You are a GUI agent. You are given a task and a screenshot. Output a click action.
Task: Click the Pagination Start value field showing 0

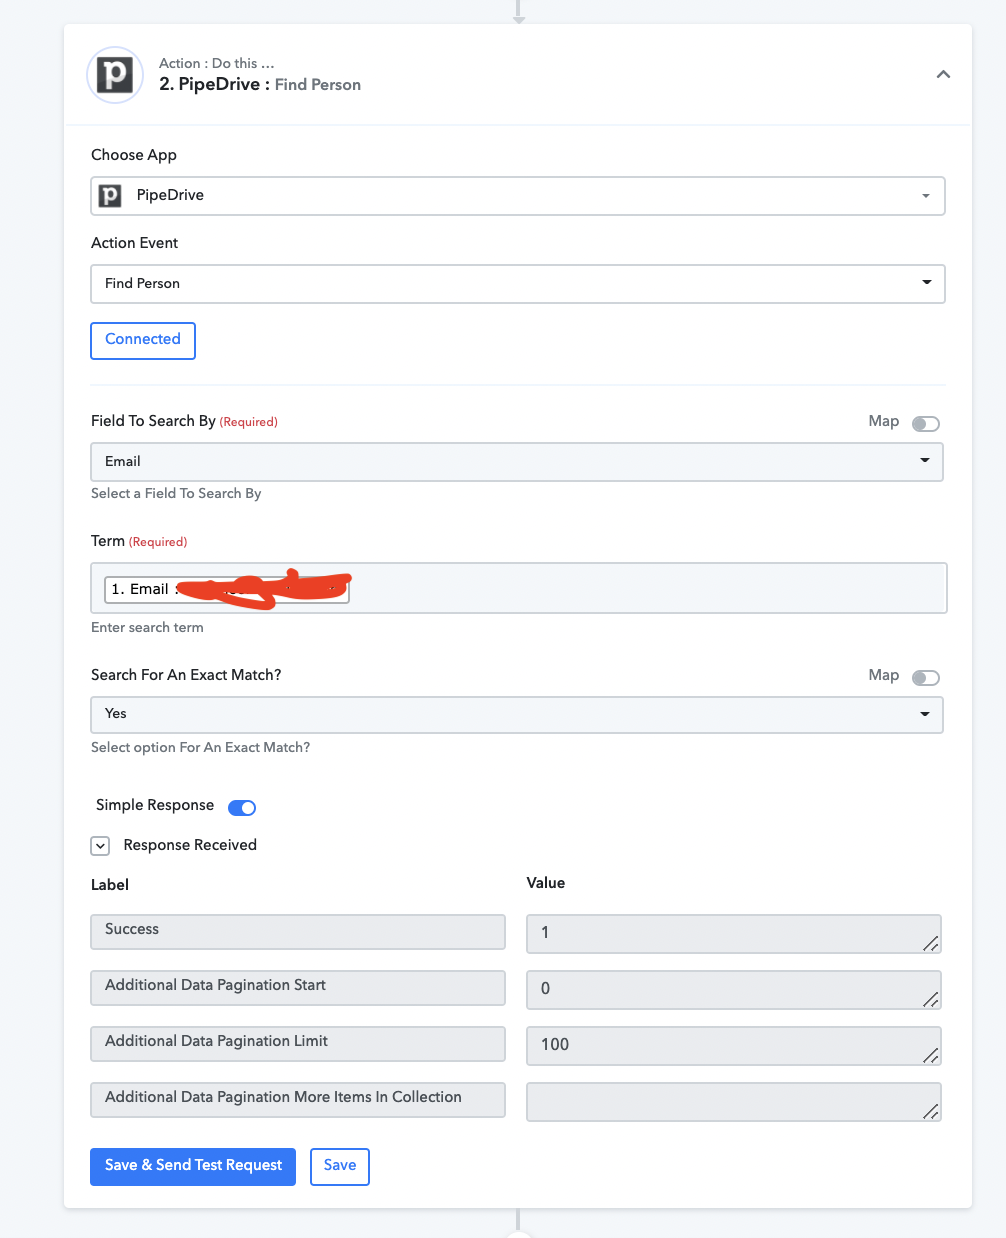tap(734, 989)
